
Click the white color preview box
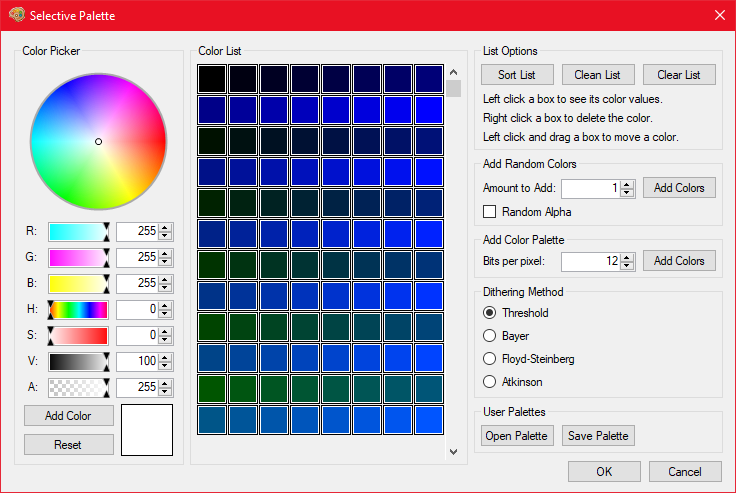click(147, 430)
